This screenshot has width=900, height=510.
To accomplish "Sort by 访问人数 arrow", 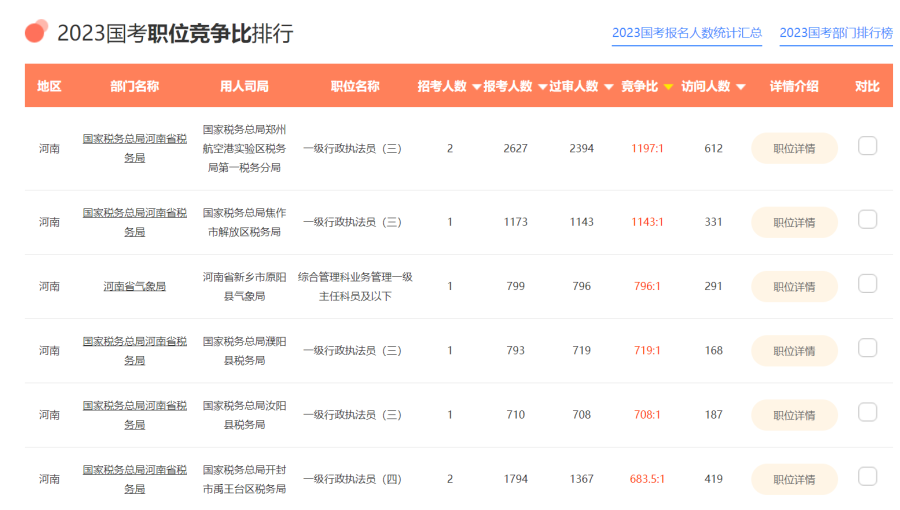I will pos(740,87).
